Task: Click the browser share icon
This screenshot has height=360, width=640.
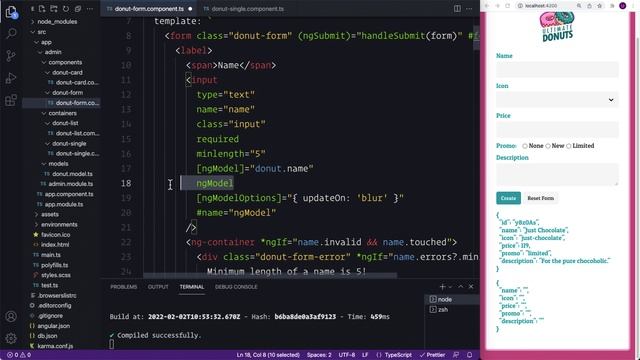Action: coord(589,6)
